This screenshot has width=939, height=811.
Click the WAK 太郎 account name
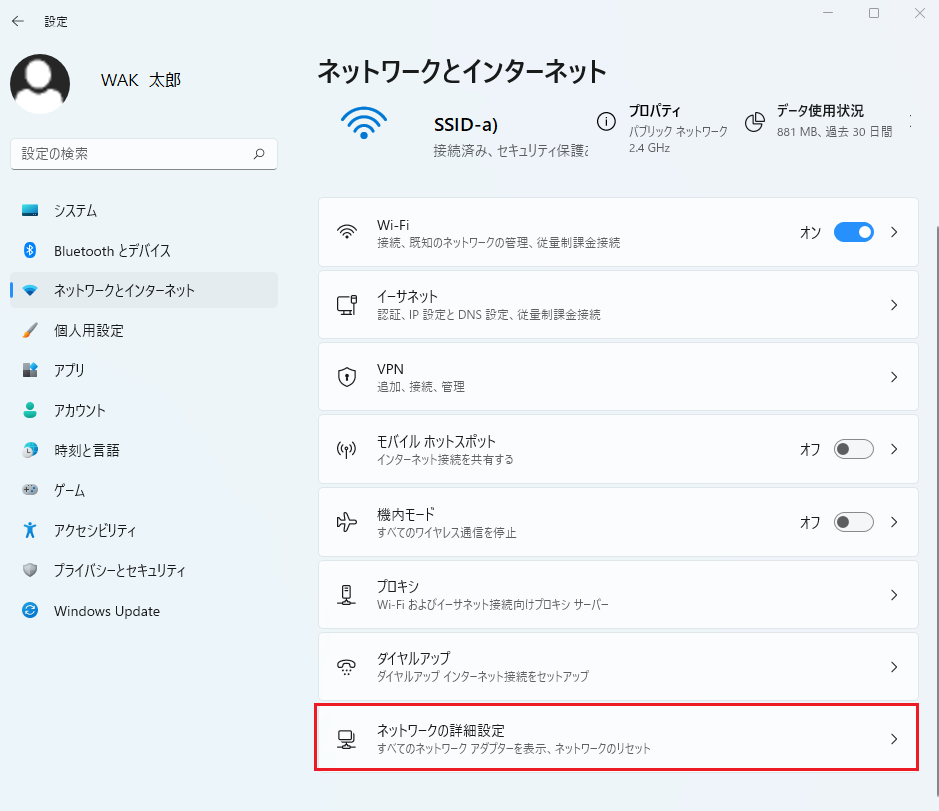[x=141, y=80]
